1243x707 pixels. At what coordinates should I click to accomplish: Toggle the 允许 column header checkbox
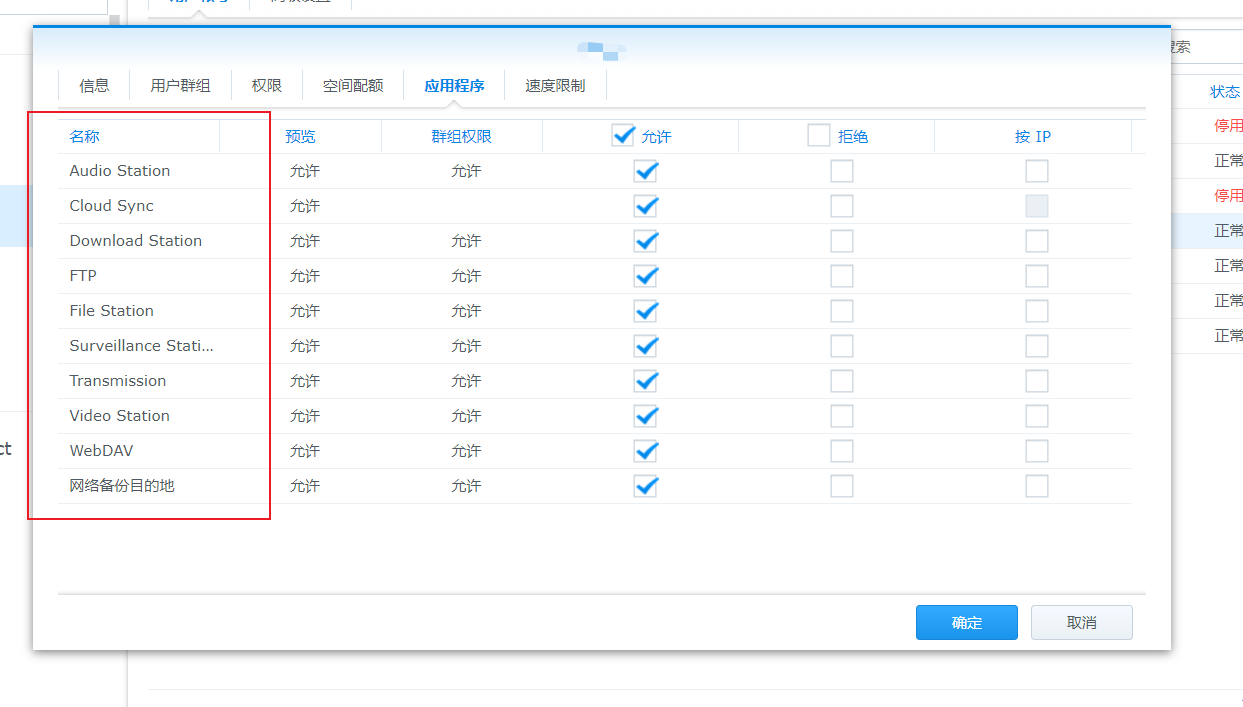tap(623, 135)
